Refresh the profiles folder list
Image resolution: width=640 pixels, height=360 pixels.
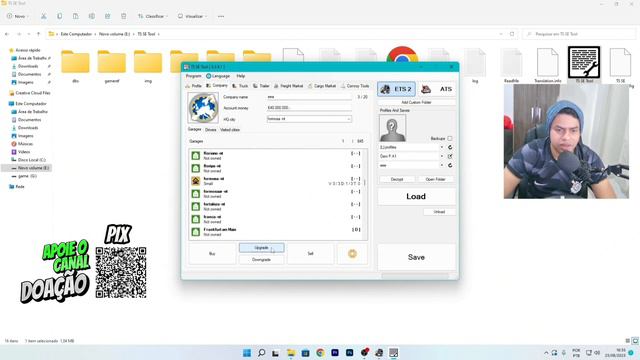click(450, 147)
